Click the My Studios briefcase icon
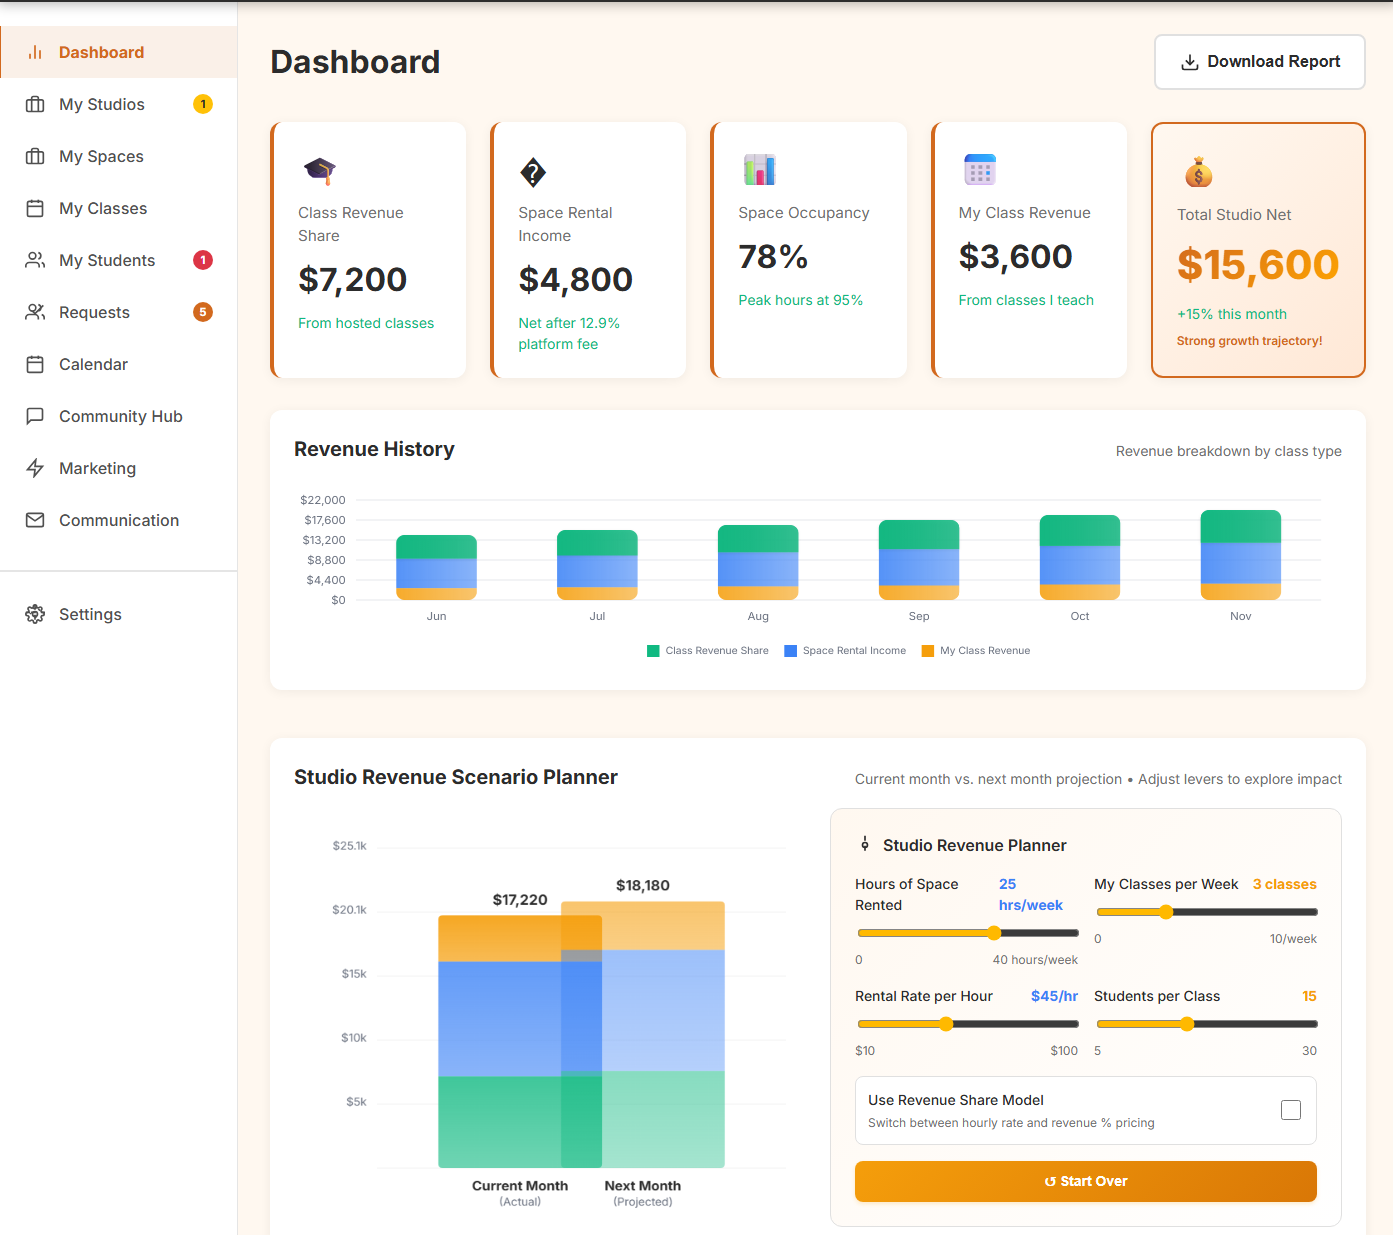 [36, 104]
